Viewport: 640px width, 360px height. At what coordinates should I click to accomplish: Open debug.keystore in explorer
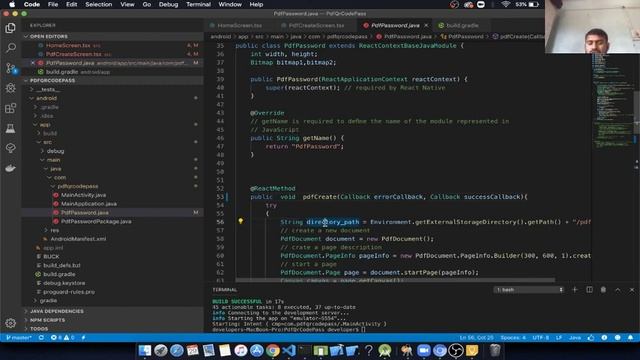[x=64, y=283]
